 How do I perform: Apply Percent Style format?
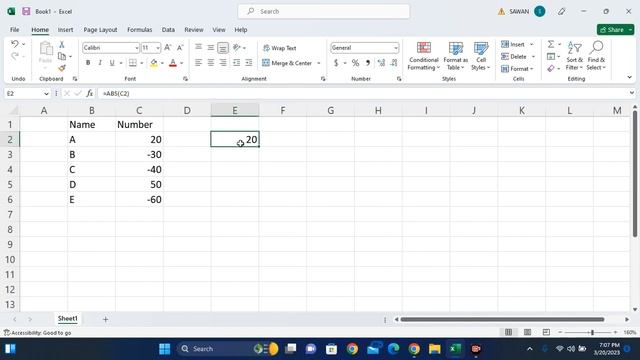(x=356, y=63)
